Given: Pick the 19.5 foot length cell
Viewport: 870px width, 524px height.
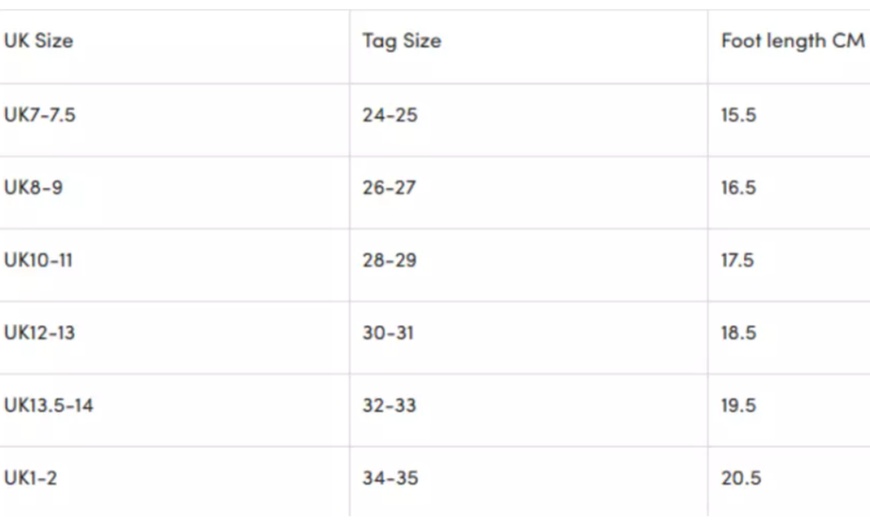Looking at the screenshot, I should click(x=739, y=406).
